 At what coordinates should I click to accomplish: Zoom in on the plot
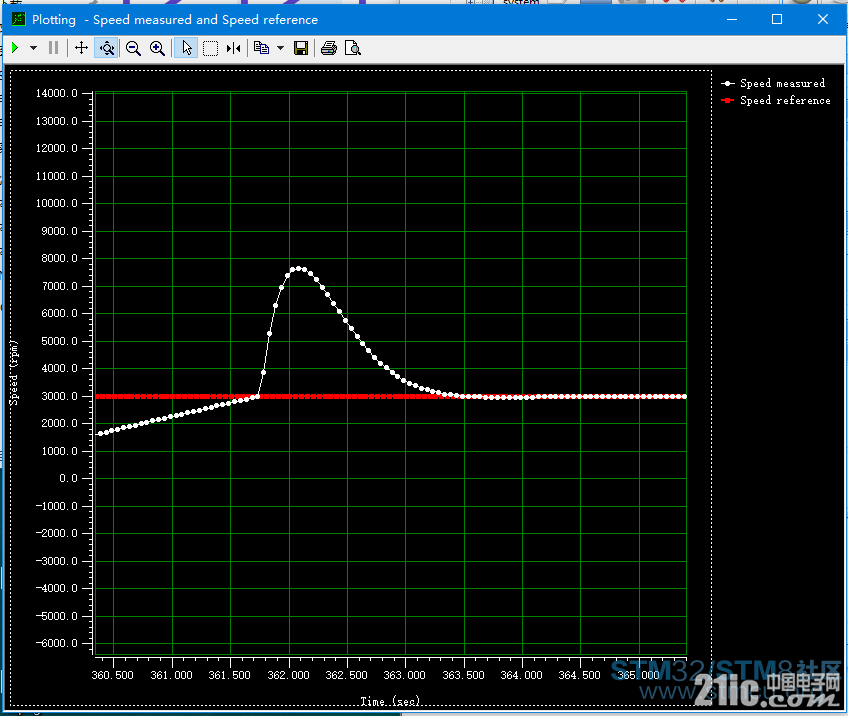[157, 48]
